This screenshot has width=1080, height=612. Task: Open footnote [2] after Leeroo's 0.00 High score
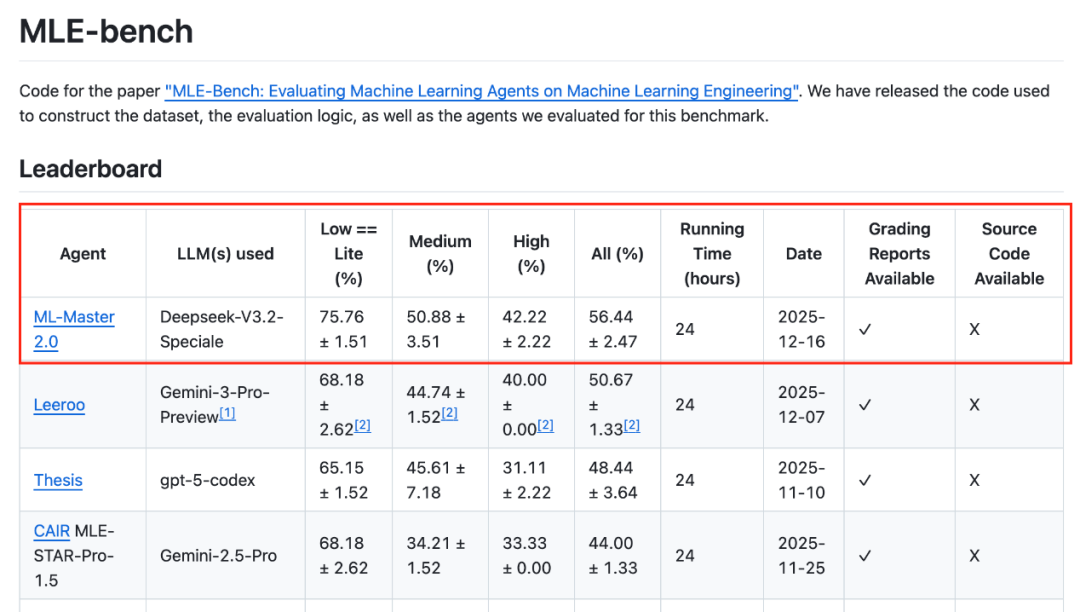click(546, 426)
